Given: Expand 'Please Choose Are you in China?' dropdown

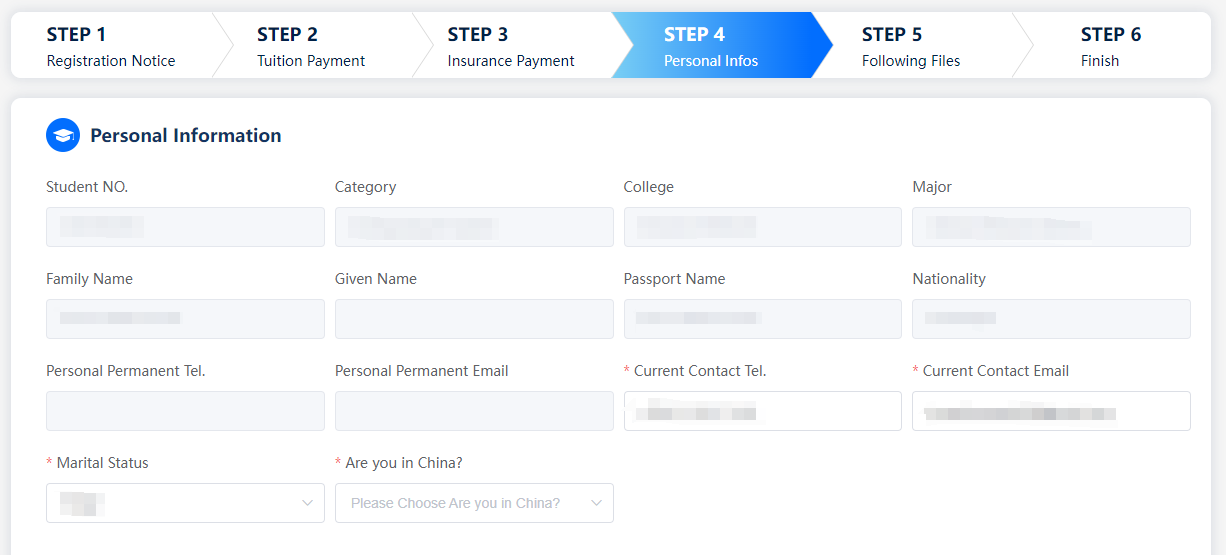Looking at the screenshot, I should pos(474,503).
